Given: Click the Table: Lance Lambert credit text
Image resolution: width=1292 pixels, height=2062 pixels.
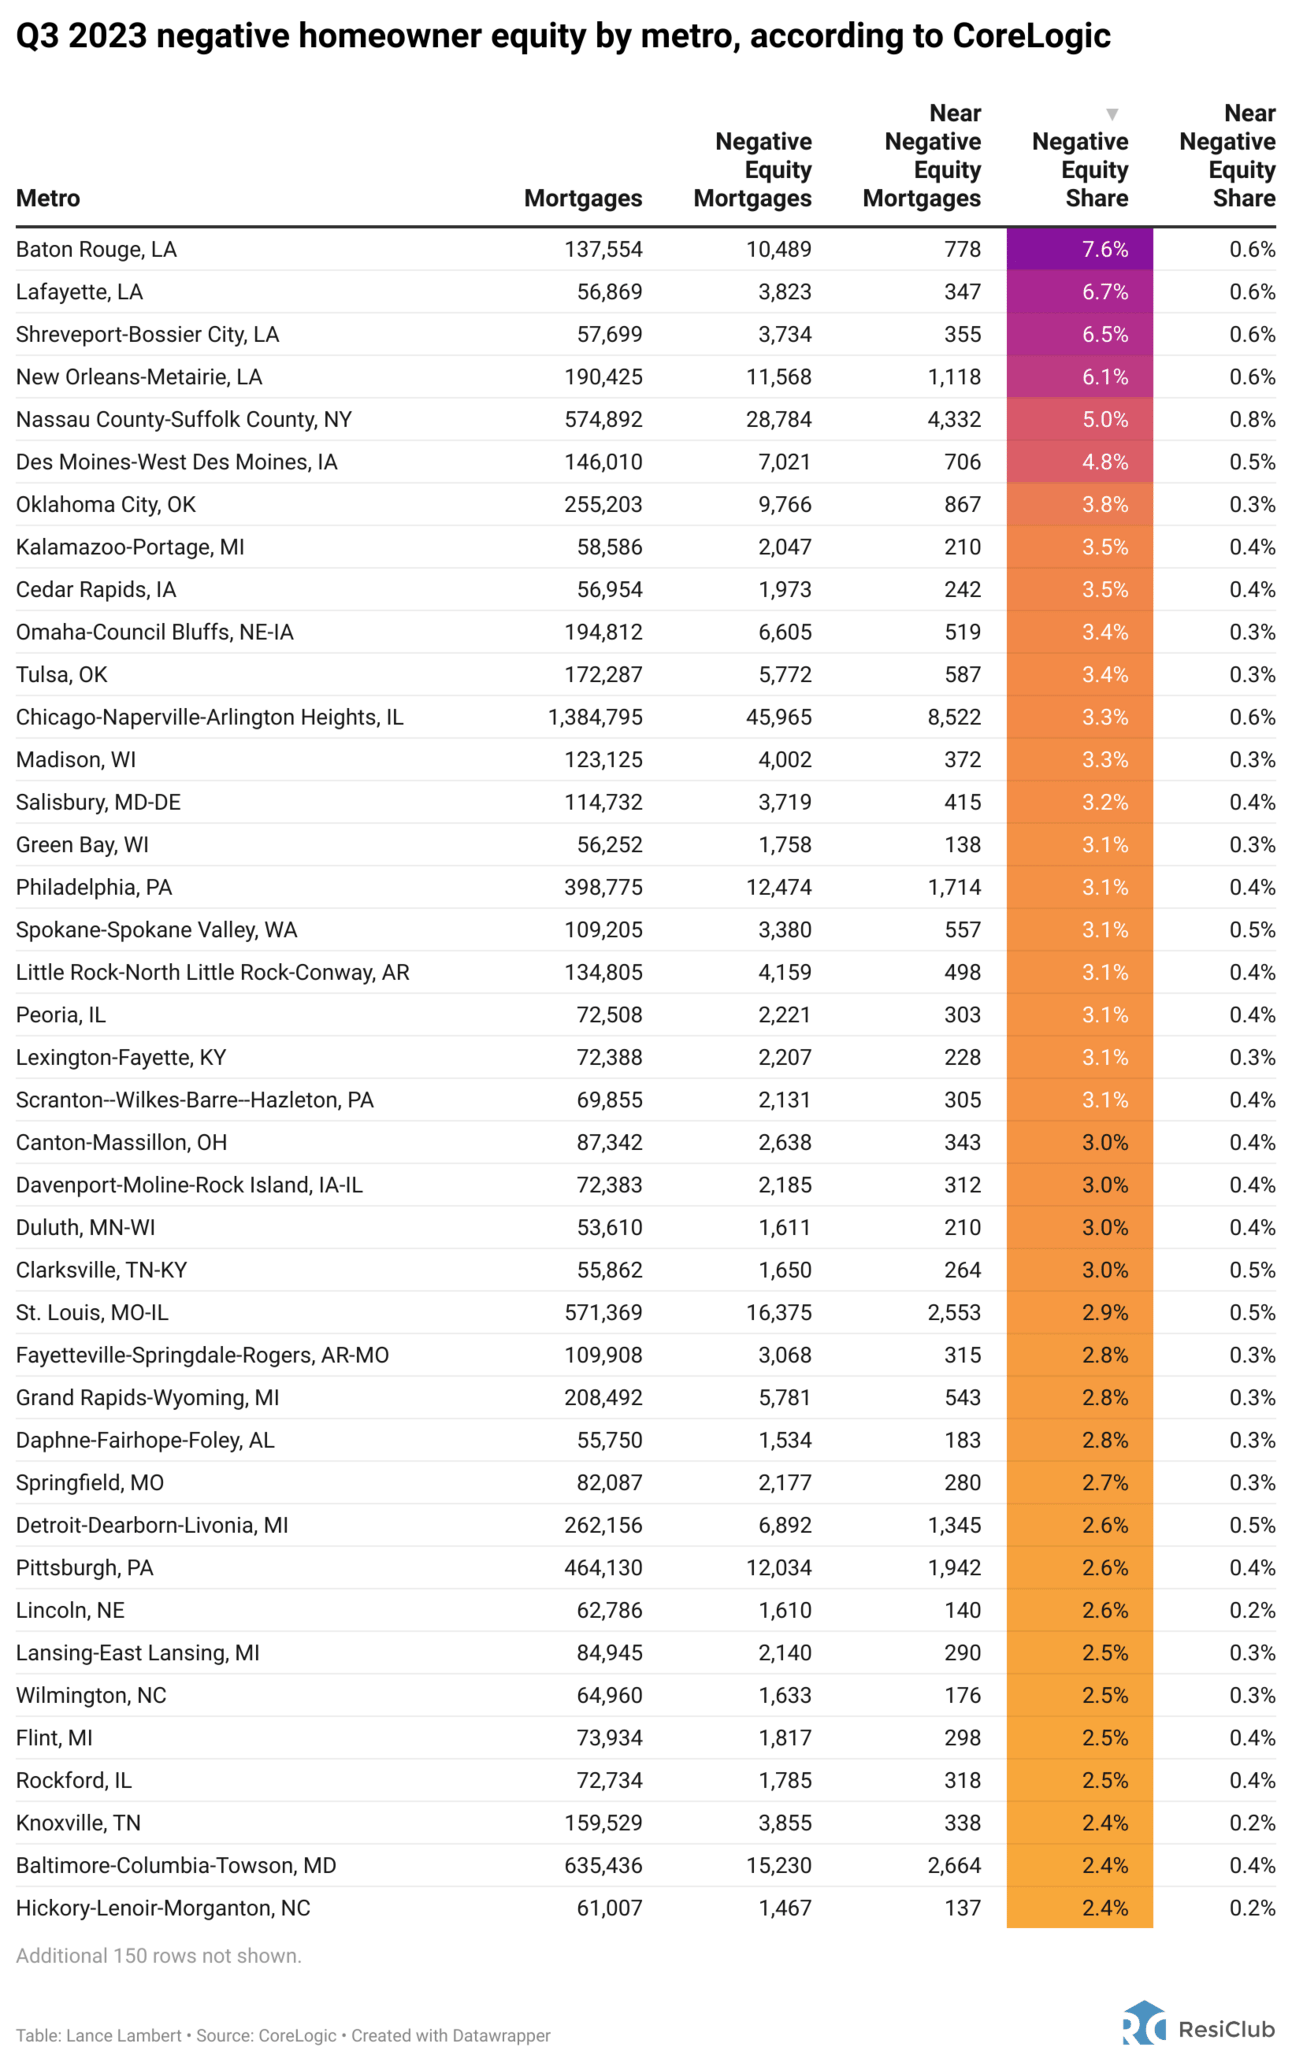Looking at the screenshot, I should (x=99, y=2035).
